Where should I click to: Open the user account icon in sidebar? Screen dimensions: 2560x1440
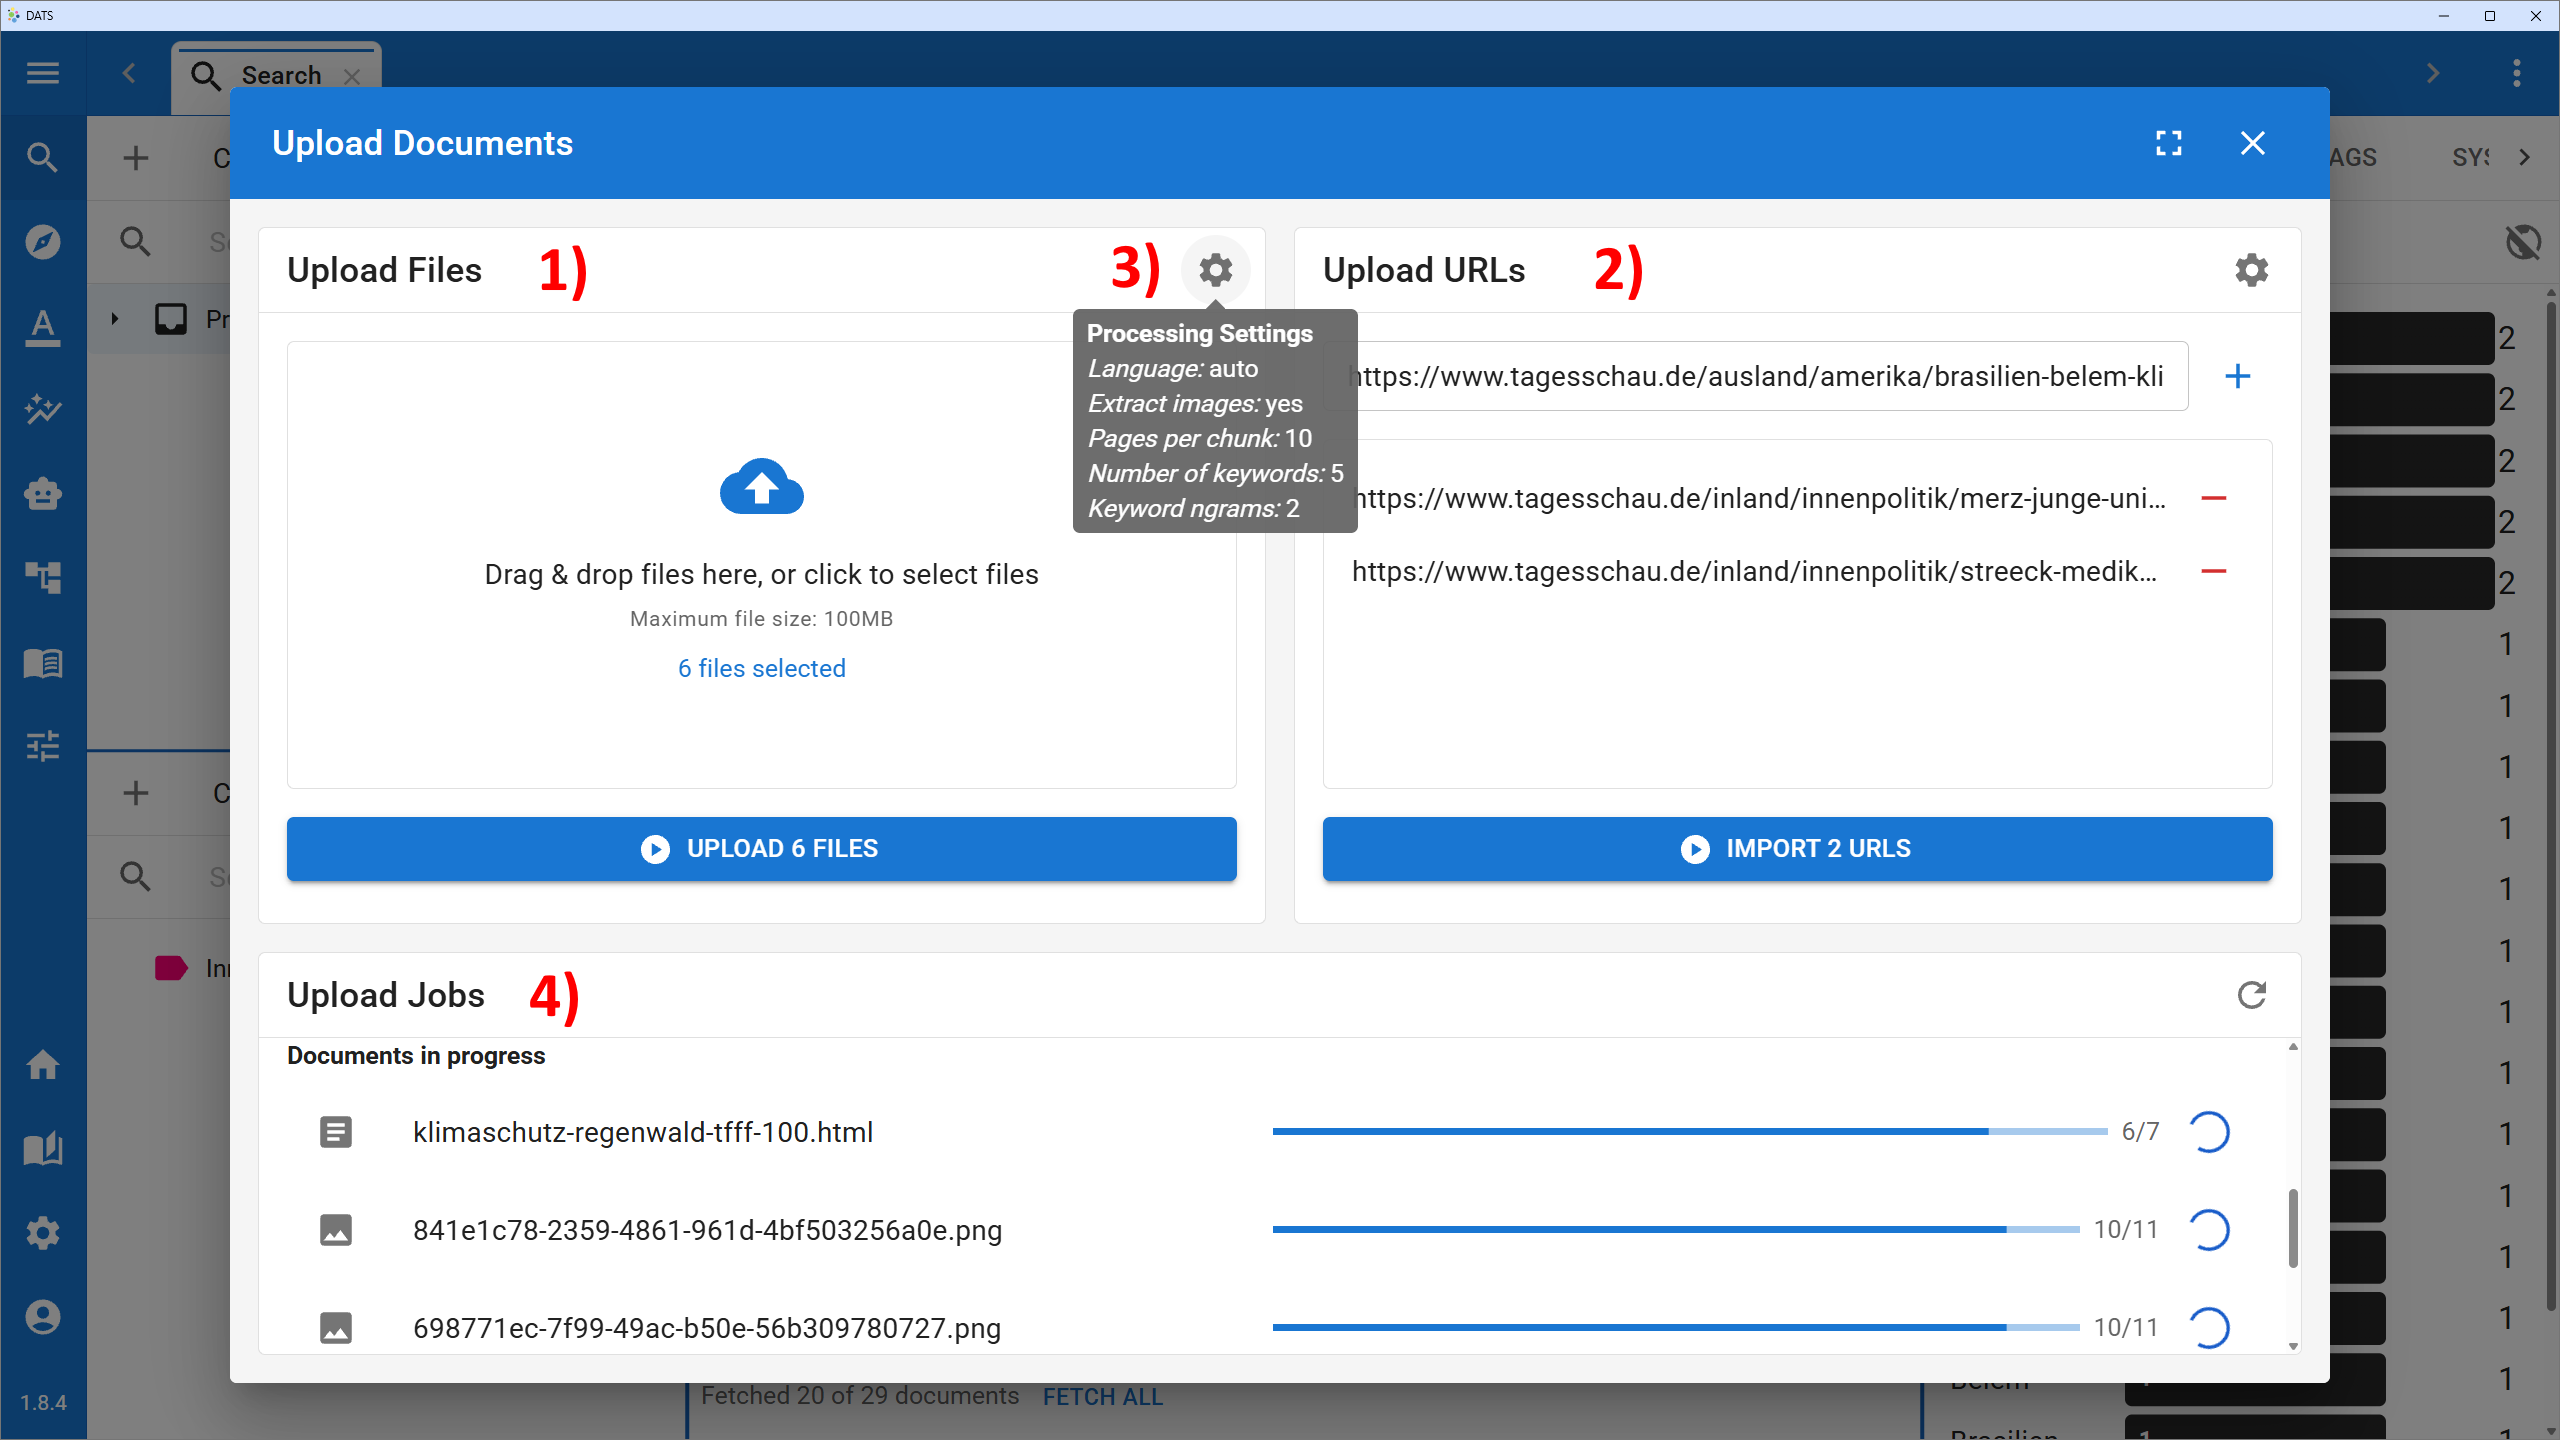click(43, 1317)
